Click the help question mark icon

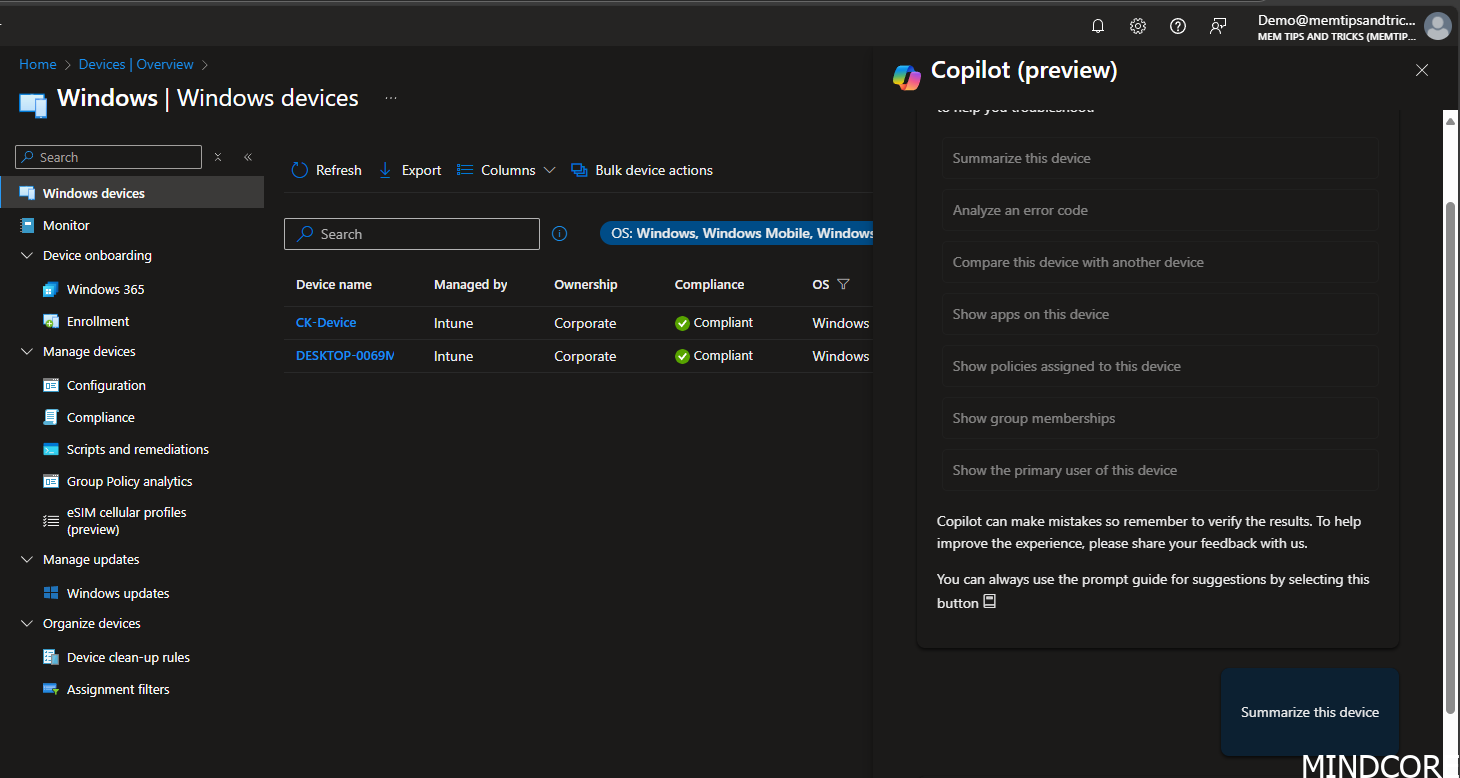pyautogui.click(x=1177, y=25)
